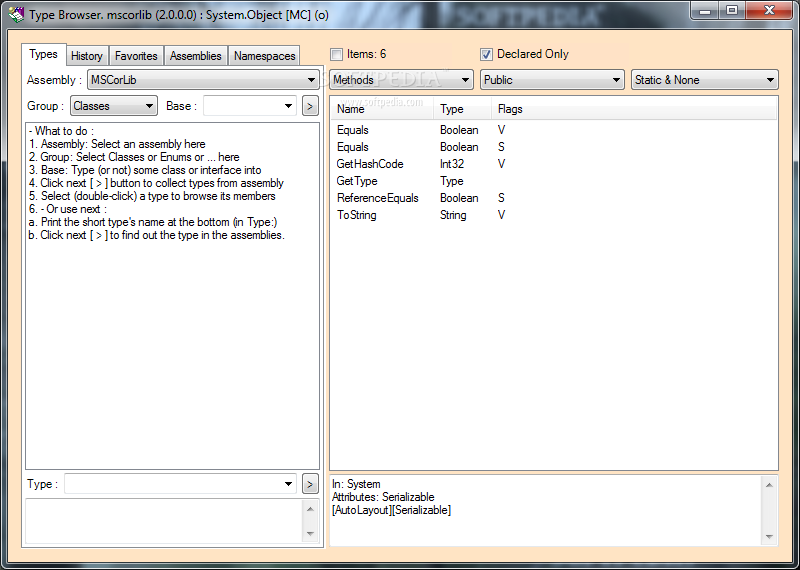The image size is (800, 570).
Task: Click the instruction line '1. Assembly: Select an assembly here'
Action: [117, 144]
